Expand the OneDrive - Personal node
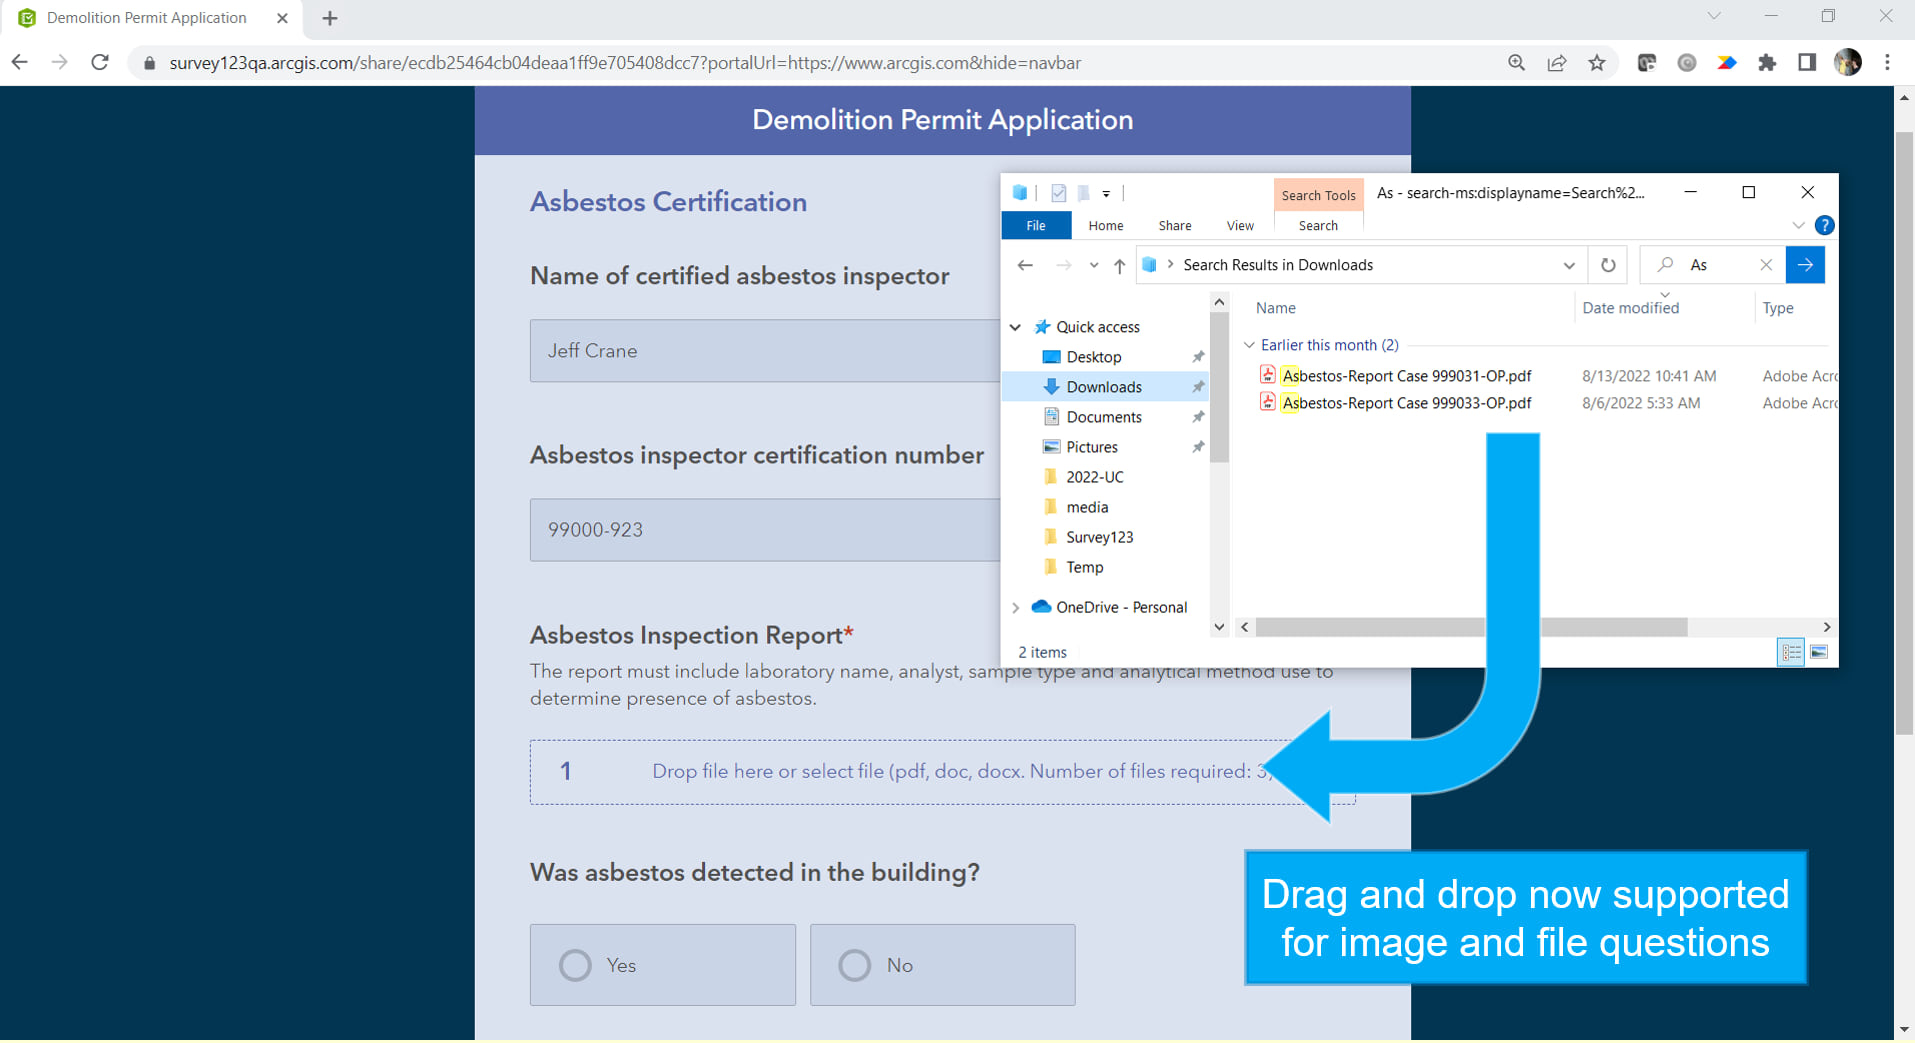 pos(1016,607)
